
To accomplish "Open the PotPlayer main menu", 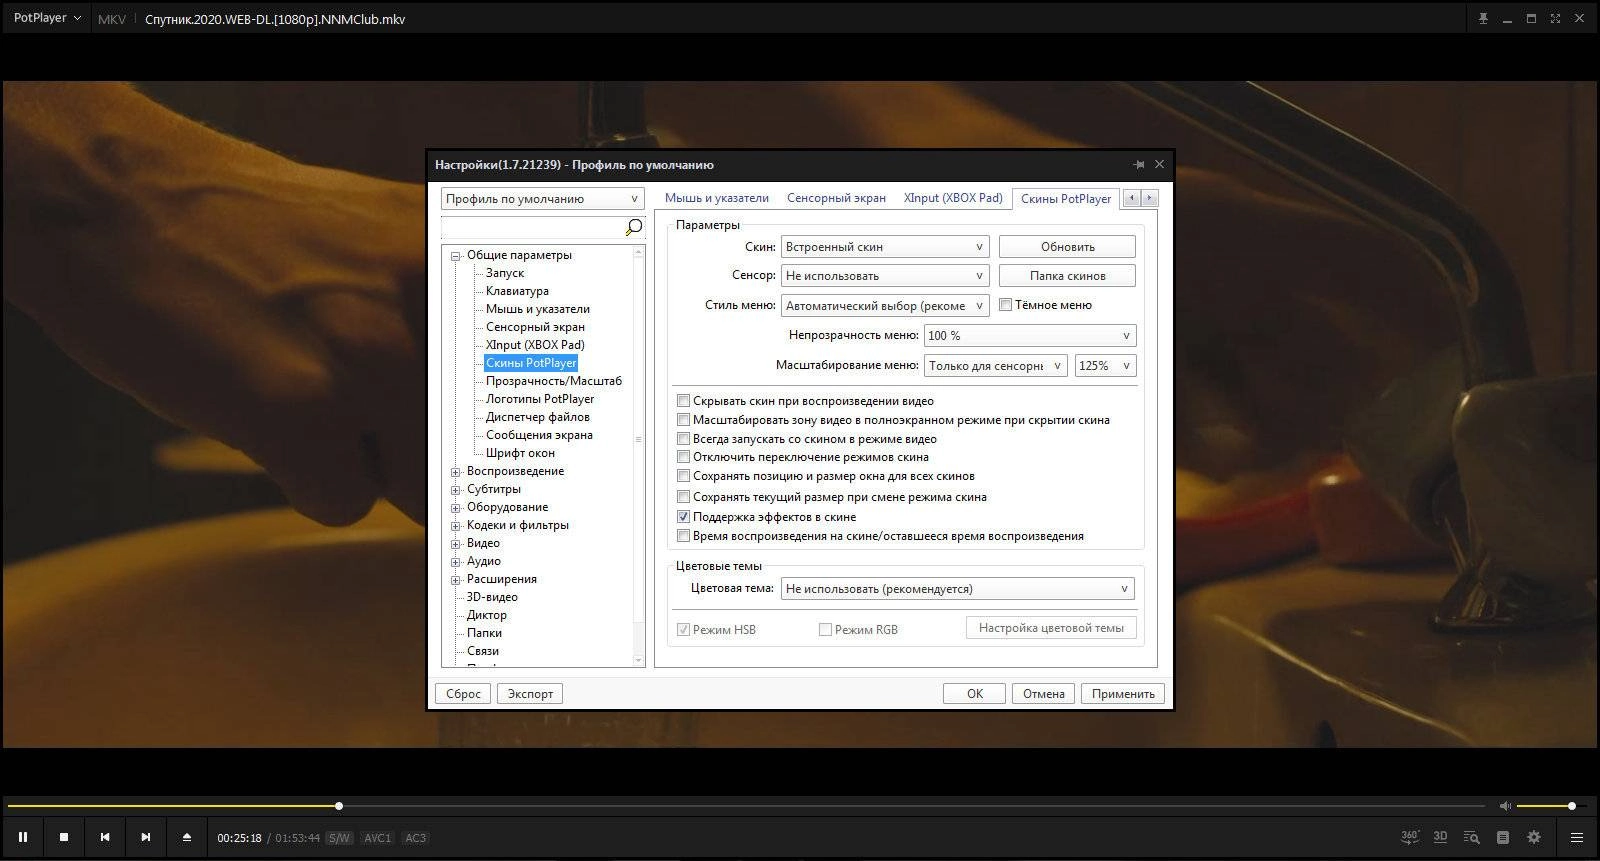I will coord(46,18).
